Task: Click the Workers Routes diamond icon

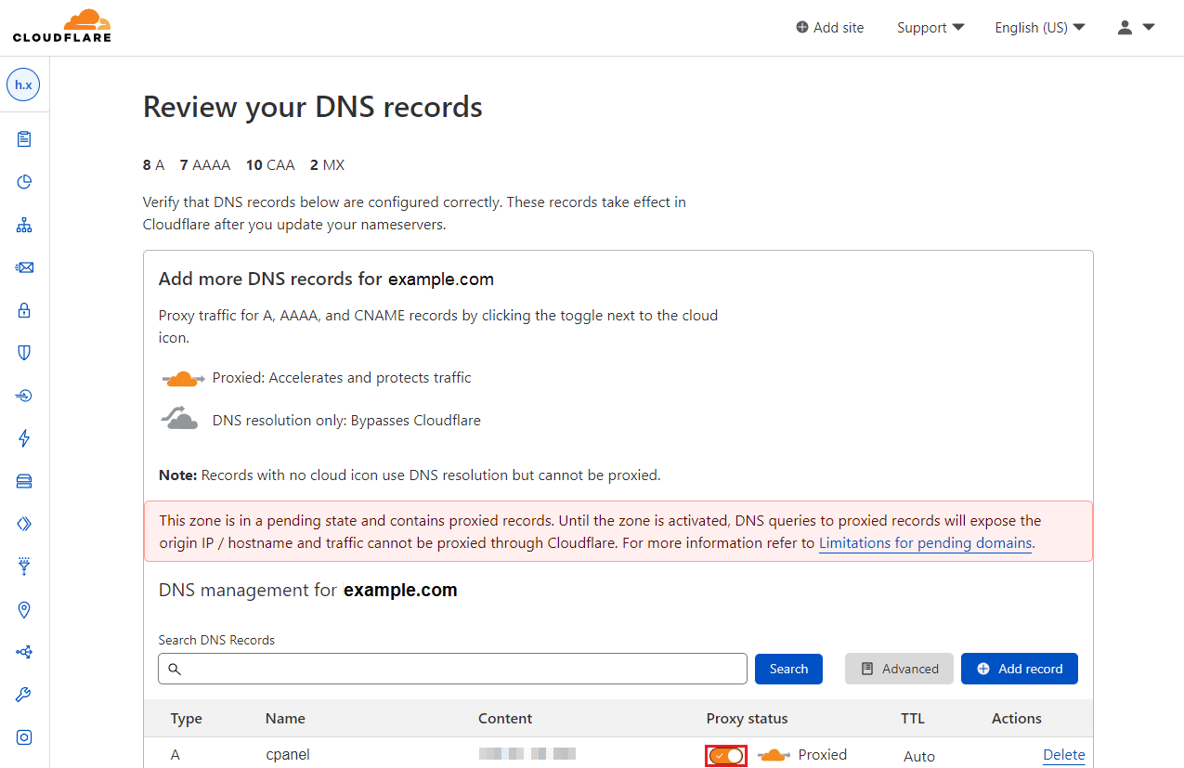Action: tap(23, 523)
